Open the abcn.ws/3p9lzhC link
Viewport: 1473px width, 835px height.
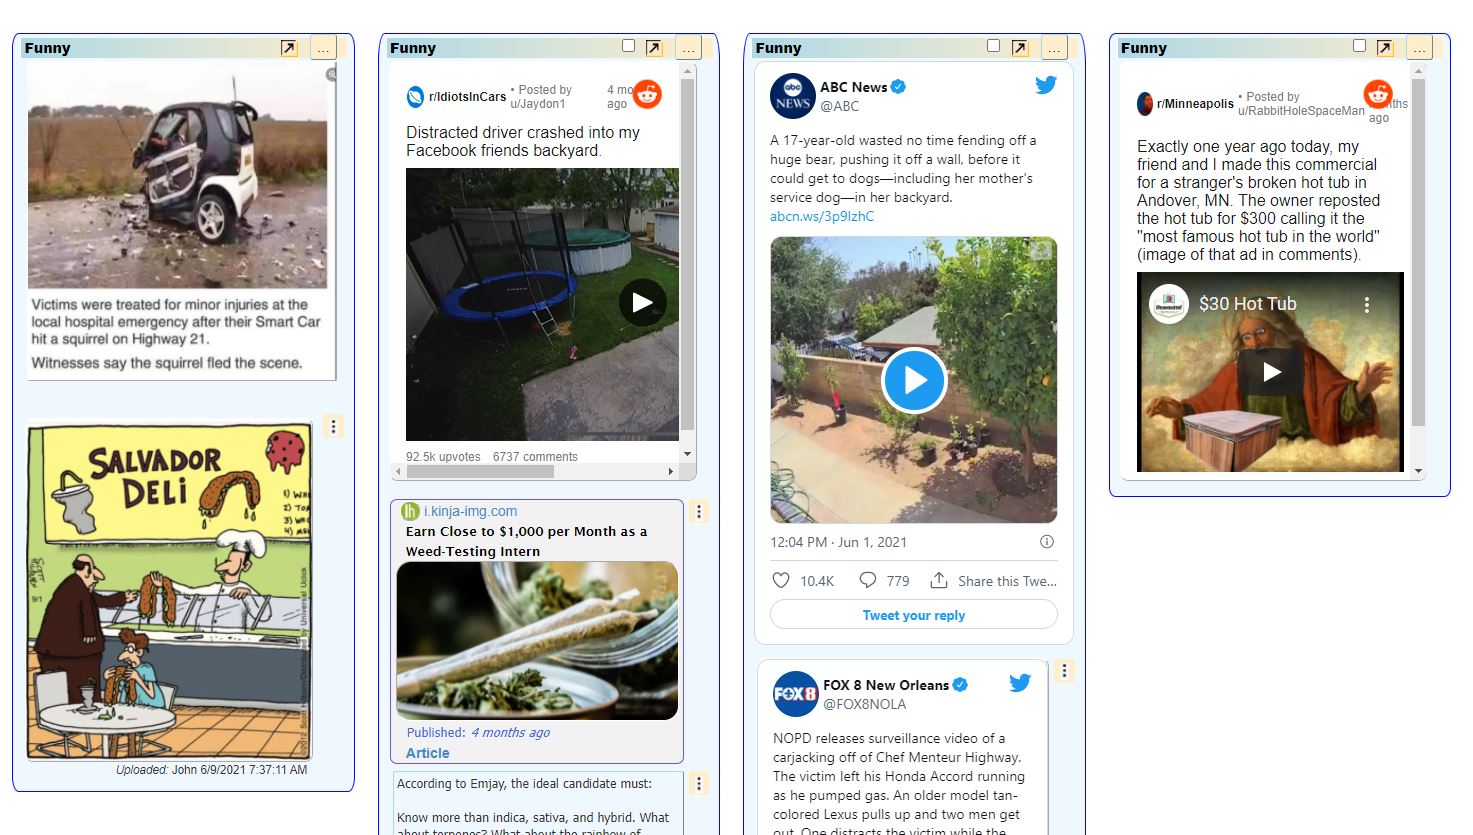822,216
